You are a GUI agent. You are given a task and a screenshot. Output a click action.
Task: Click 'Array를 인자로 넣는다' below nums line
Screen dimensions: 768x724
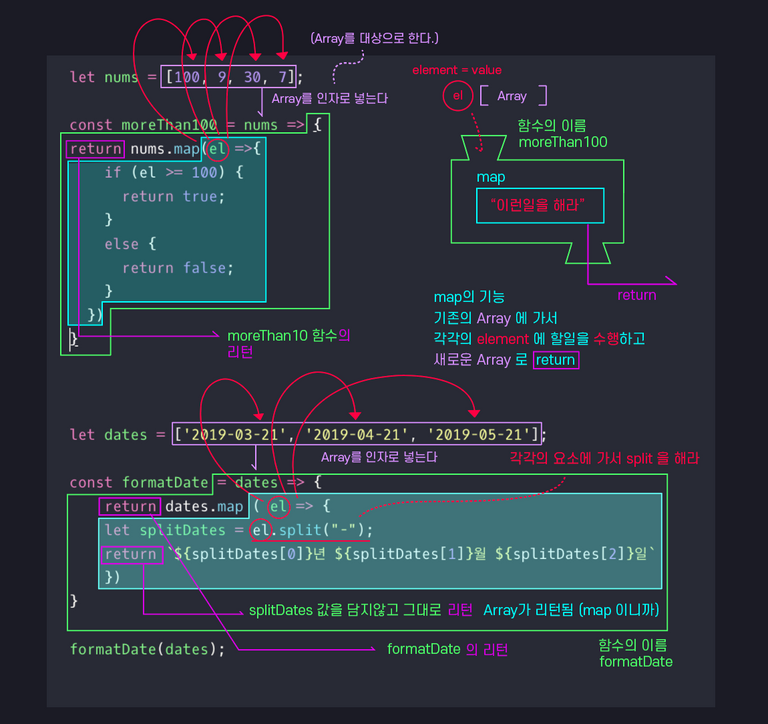pyautogui.click(x=330, y=98)
